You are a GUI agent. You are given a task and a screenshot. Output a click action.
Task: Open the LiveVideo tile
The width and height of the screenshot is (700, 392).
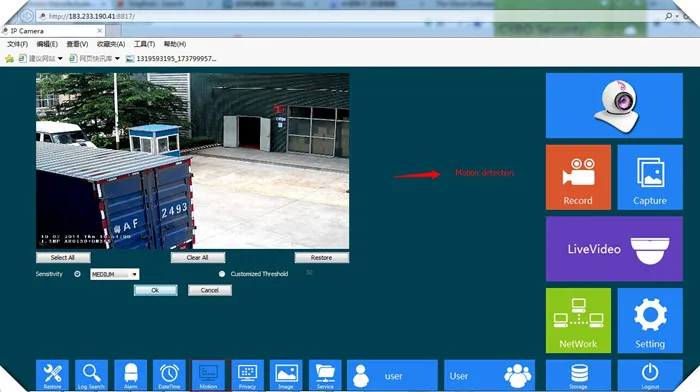[614, 249]
